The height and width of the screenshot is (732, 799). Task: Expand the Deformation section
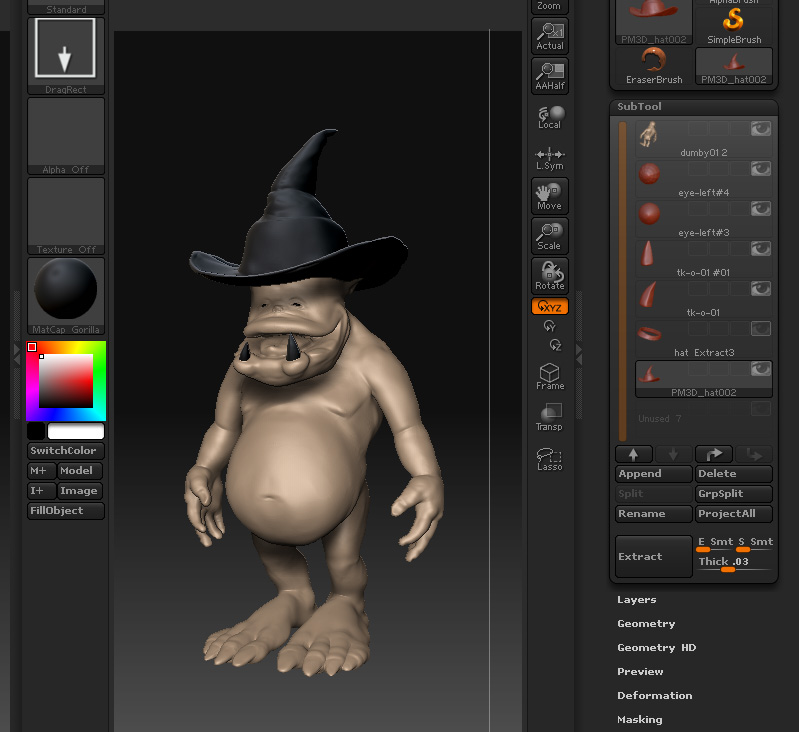pyautogui.click(x=655, y=695)
